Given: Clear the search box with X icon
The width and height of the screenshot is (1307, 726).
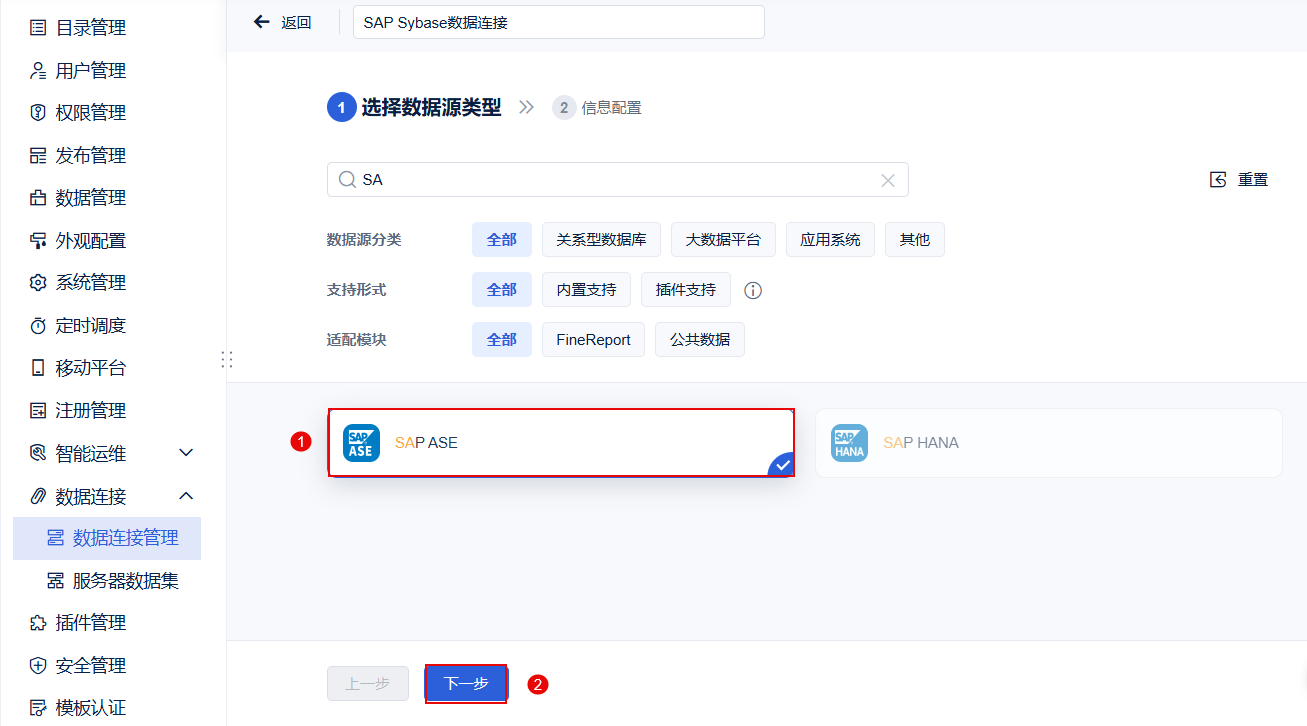Looking at the screenshot, I should tap(887, 180).
